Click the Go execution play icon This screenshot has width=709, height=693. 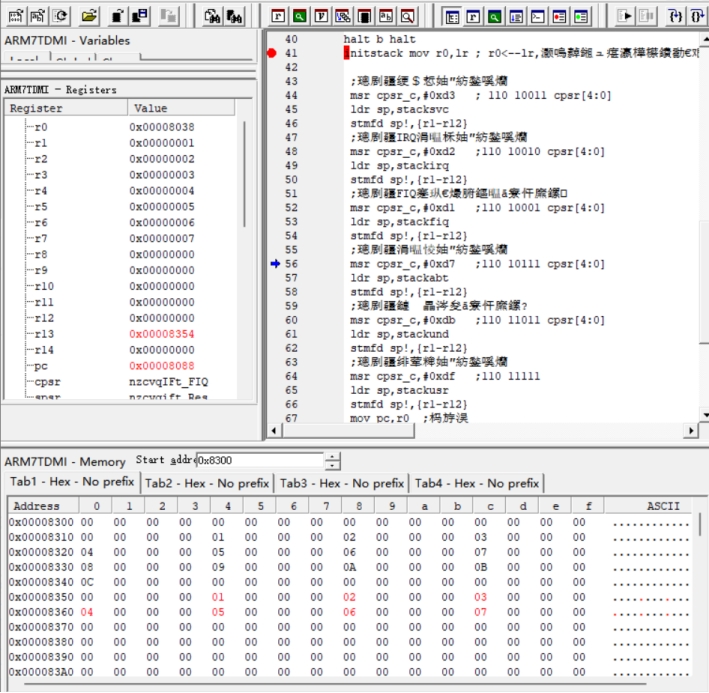pos(624,17)
